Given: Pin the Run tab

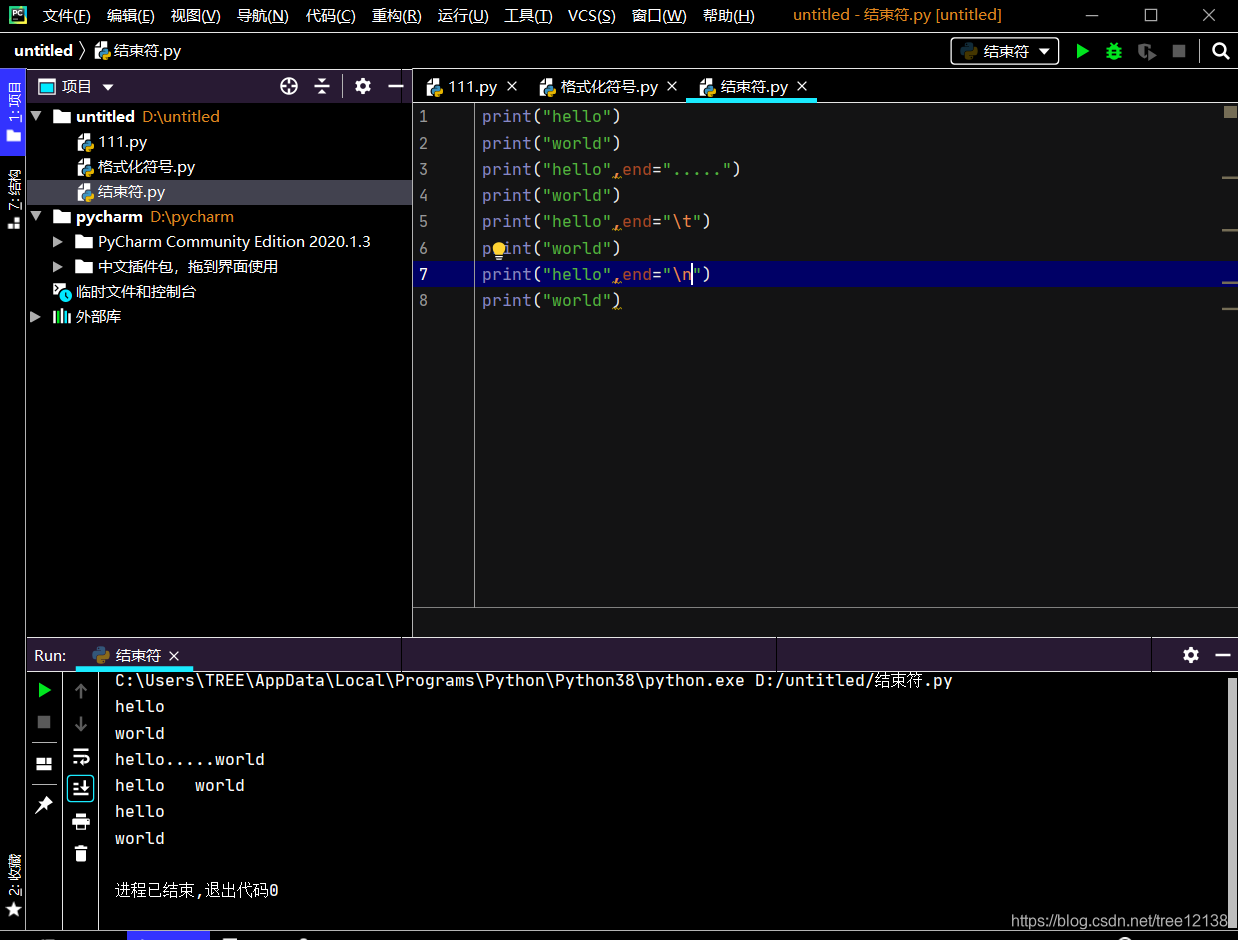Looking at the screenshot, I should tap(44, 805).
